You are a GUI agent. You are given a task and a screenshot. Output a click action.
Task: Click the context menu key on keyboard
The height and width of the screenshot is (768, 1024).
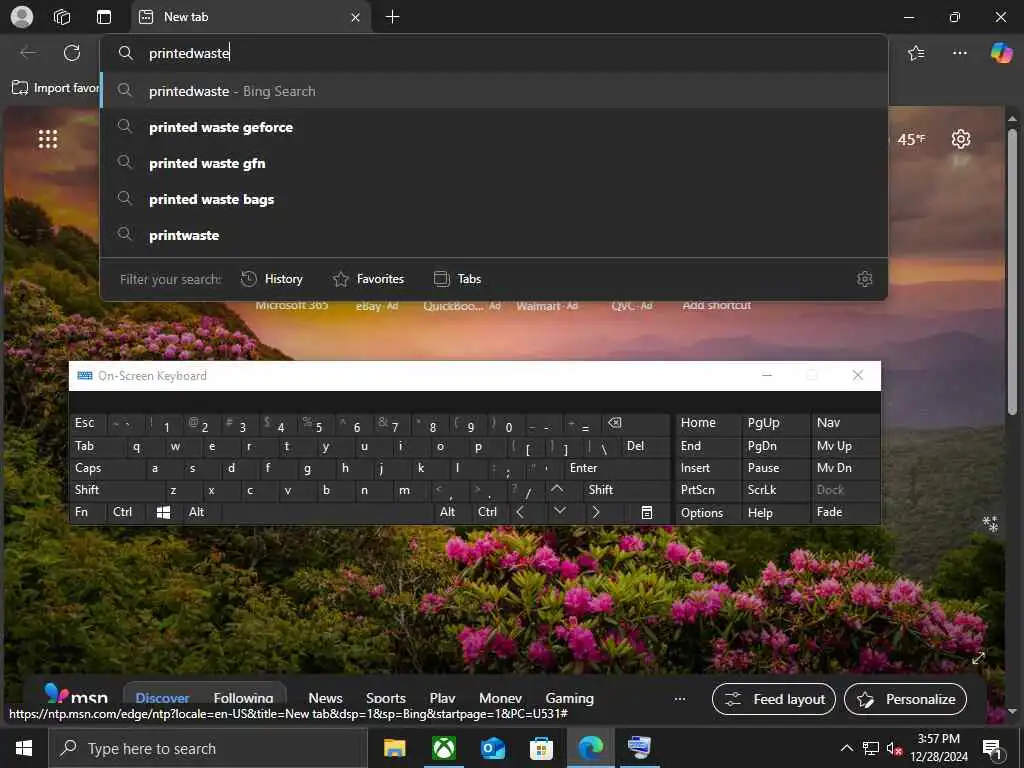tap(647, 513)
